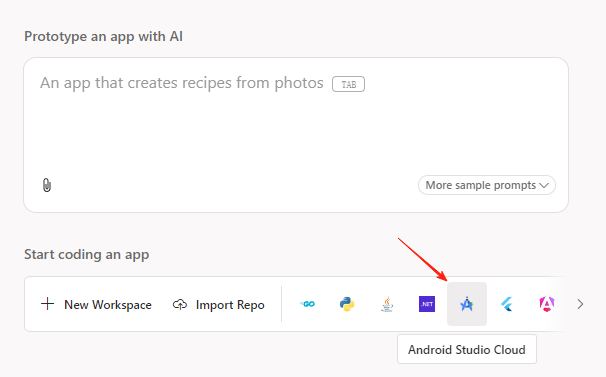Click the New Workspace button label

(108, 305)
